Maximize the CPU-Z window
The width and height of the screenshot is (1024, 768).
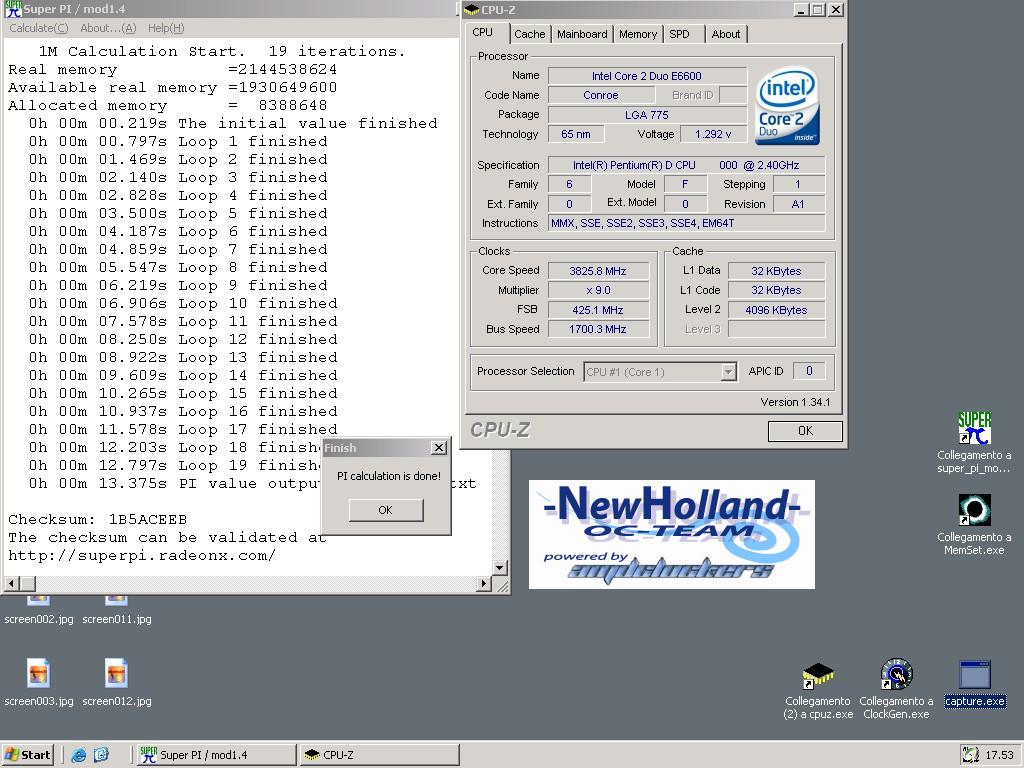pos(818,9)
